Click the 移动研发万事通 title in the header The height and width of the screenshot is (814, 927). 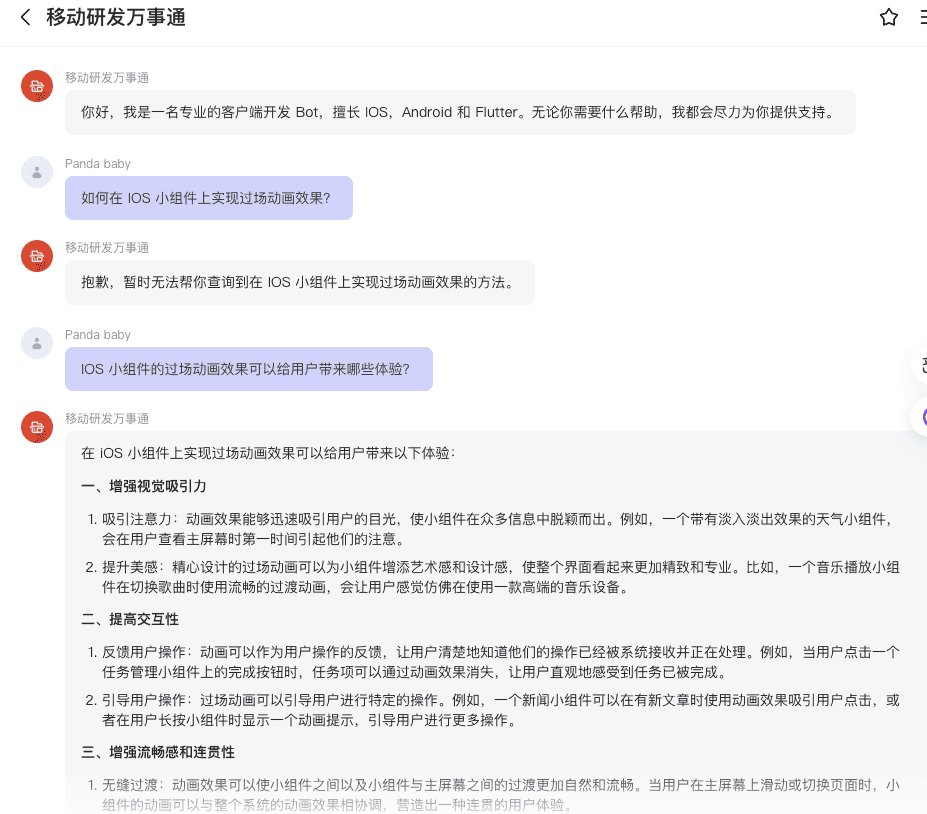(116, 18)
